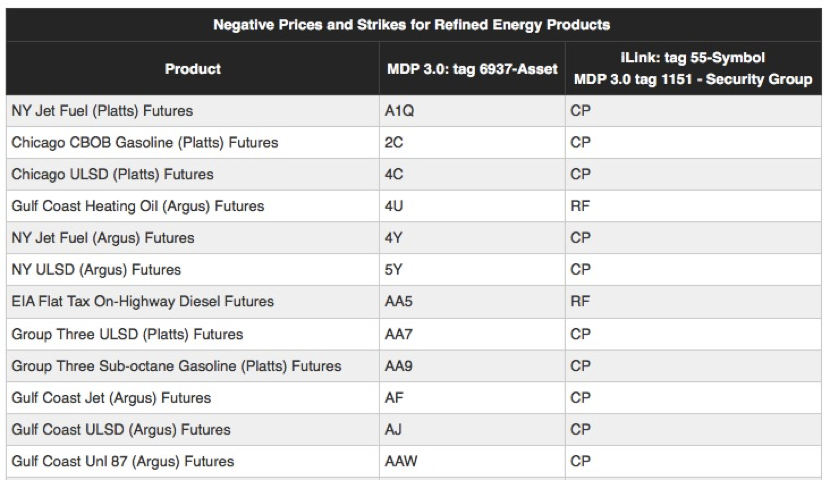Viewport: 830px width, 480px height.
Task: Click the MDP 3.0 tag 6937-Asset header
Action: pyautogui.click(x=470, y=69)
